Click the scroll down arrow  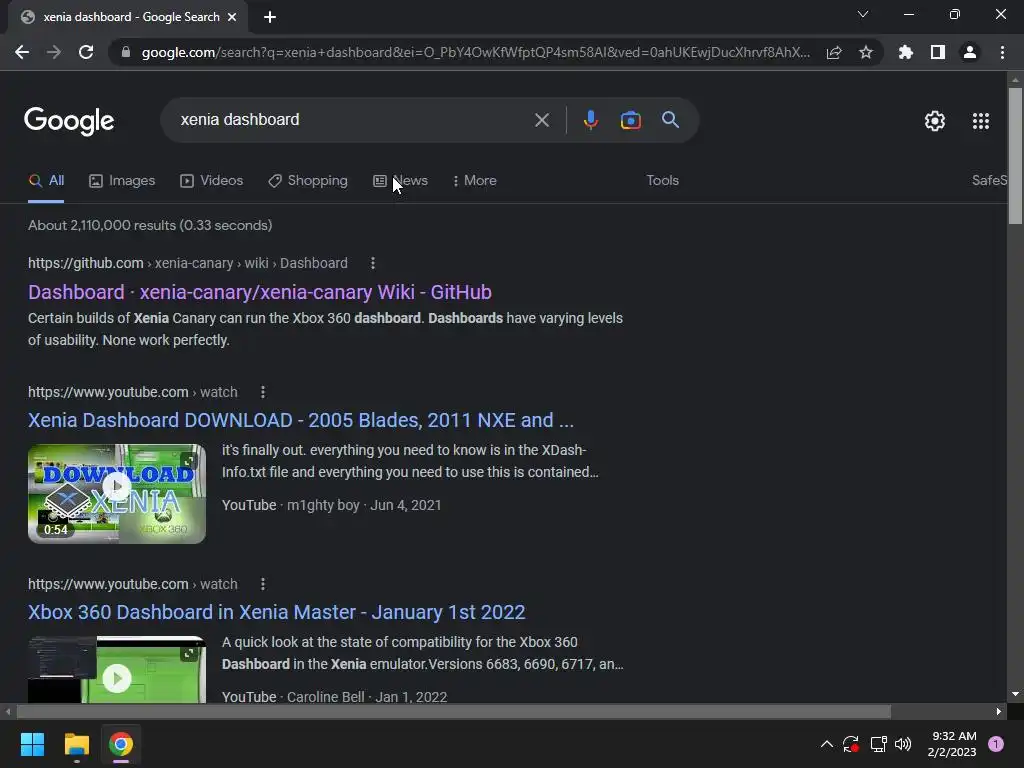1015,694
